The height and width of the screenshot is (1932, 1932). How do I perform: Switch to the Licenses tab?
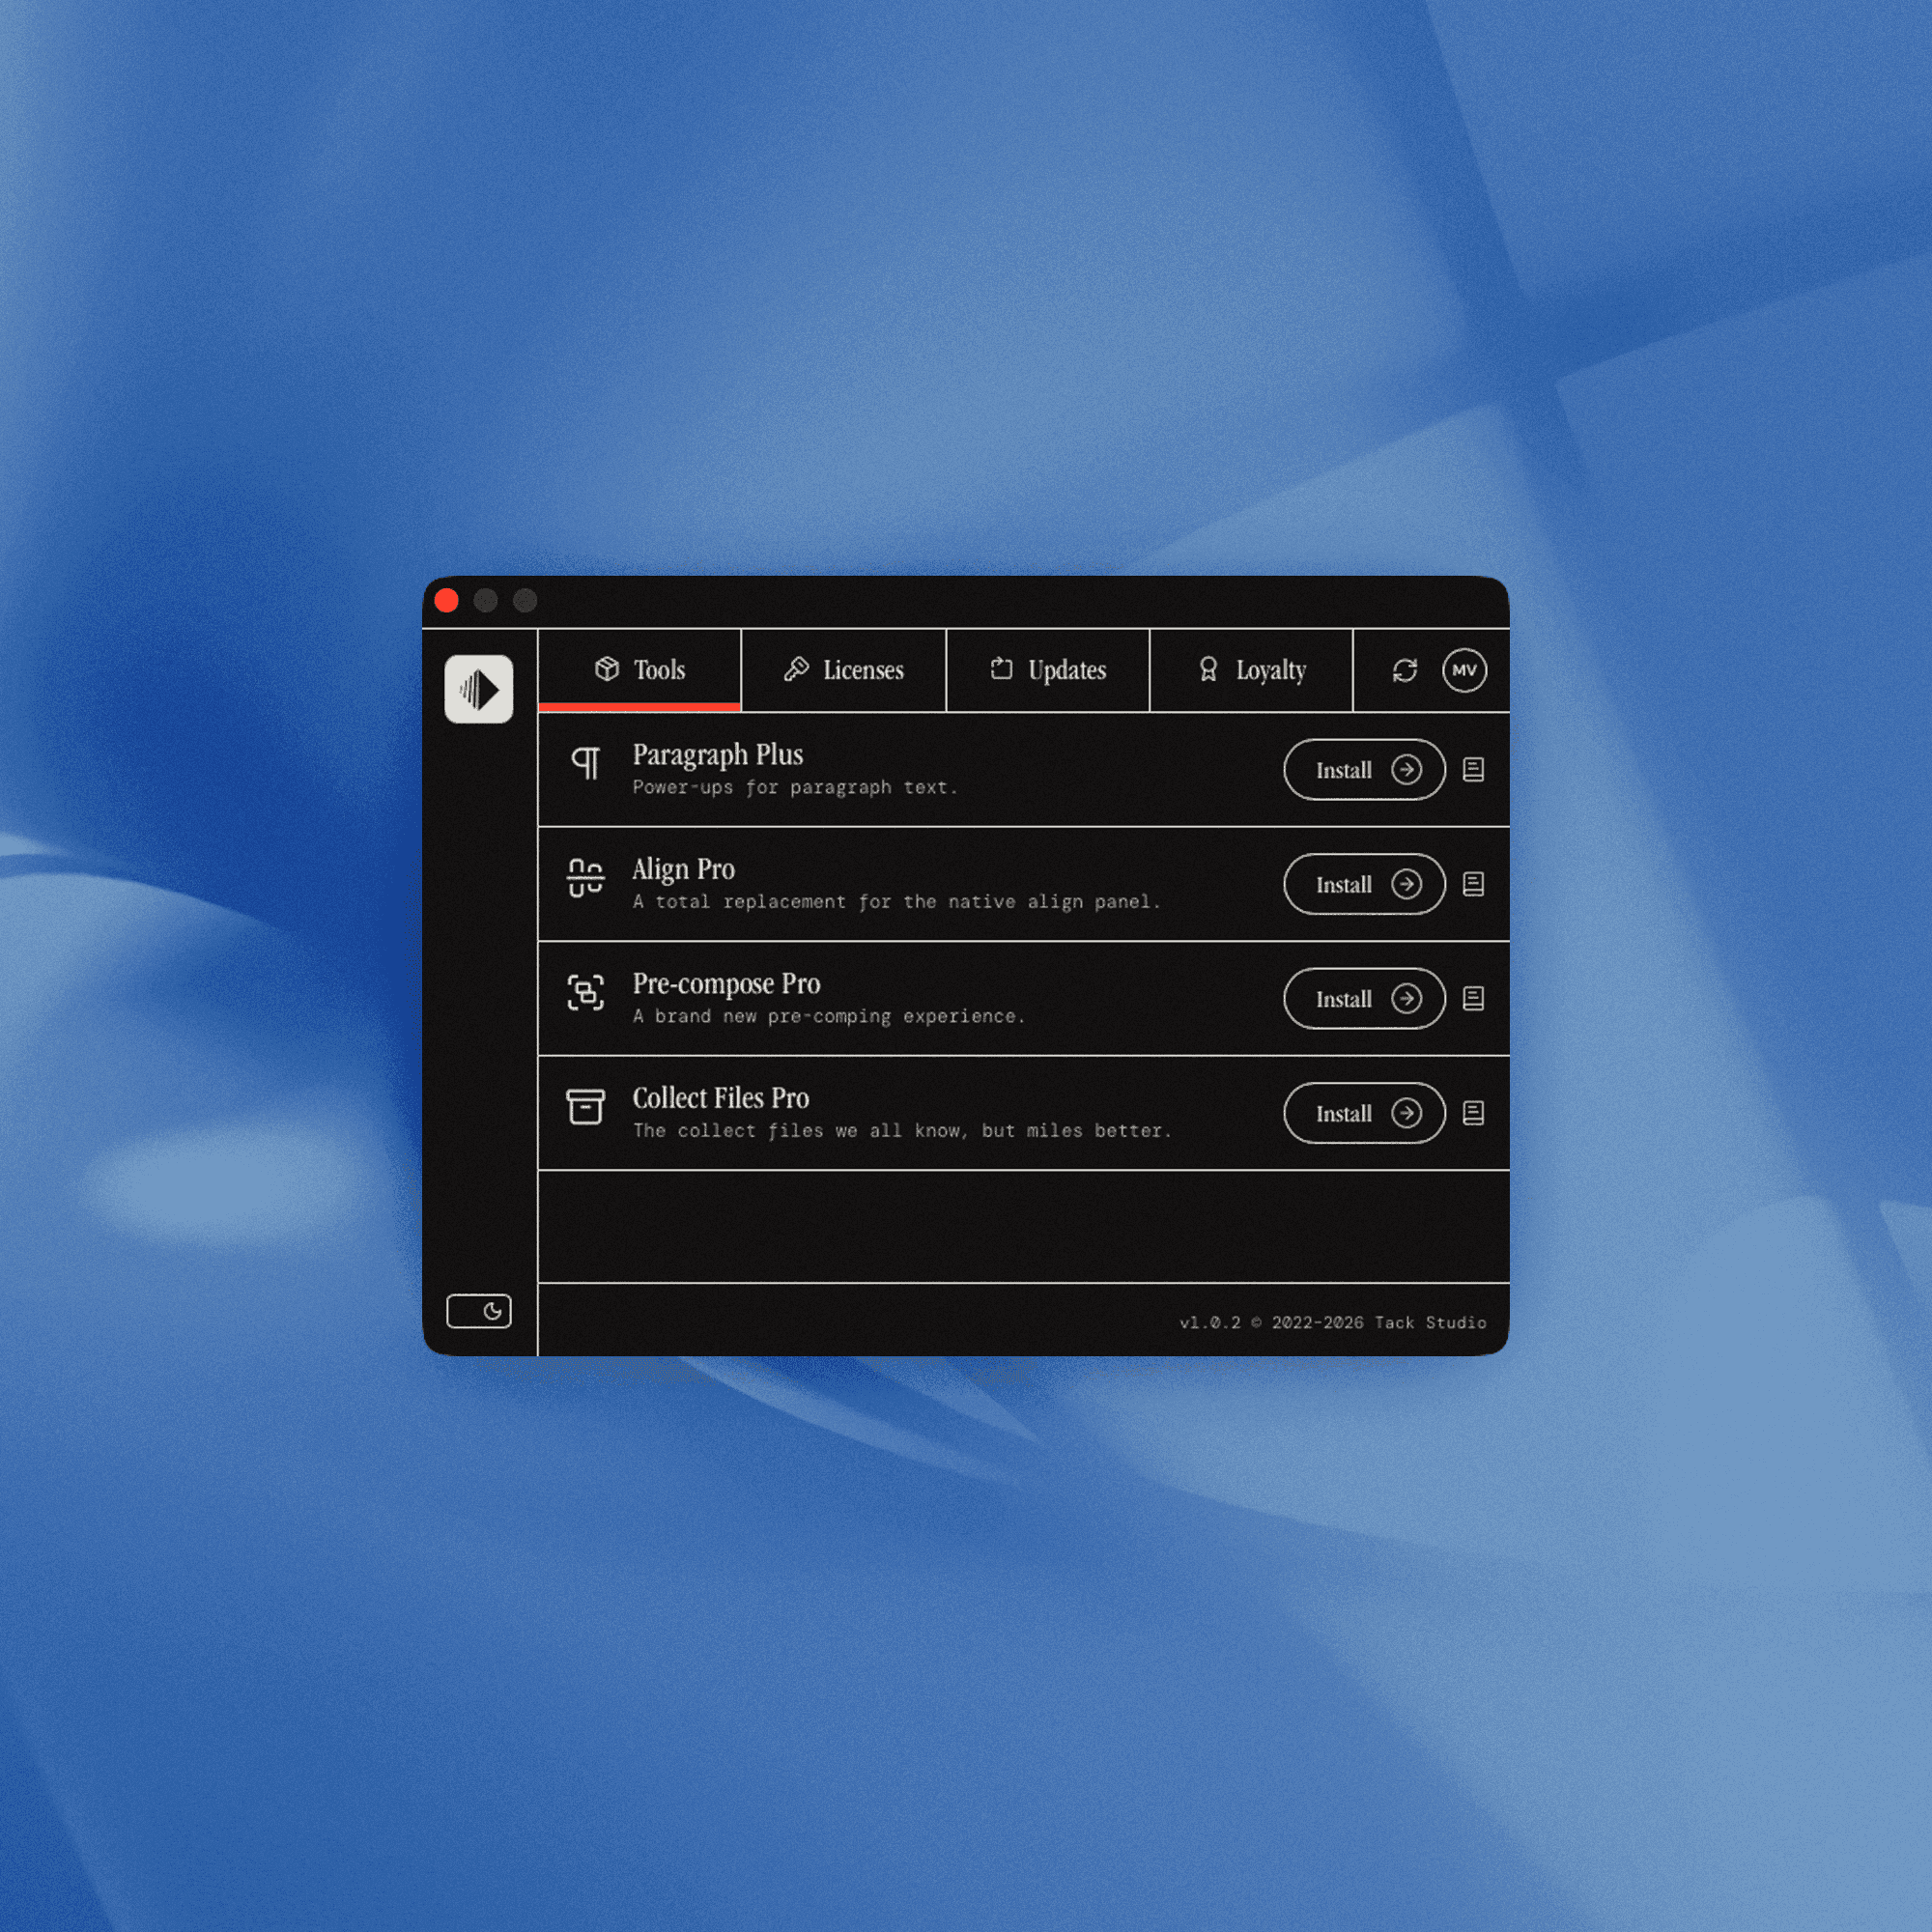[x=844, y=670]
